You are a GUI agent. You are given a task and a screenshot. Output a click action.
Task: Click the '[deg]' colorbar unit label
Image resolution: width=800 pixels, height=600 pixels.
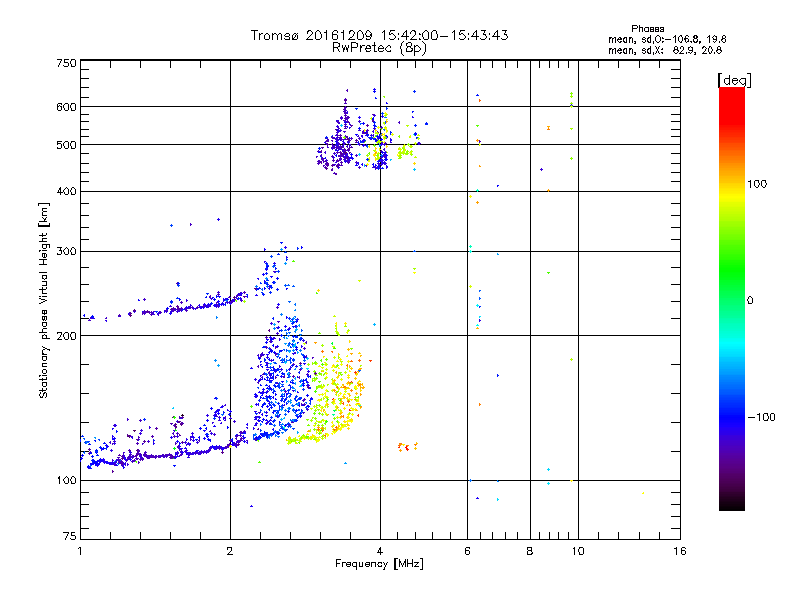(x=734, y=80)
